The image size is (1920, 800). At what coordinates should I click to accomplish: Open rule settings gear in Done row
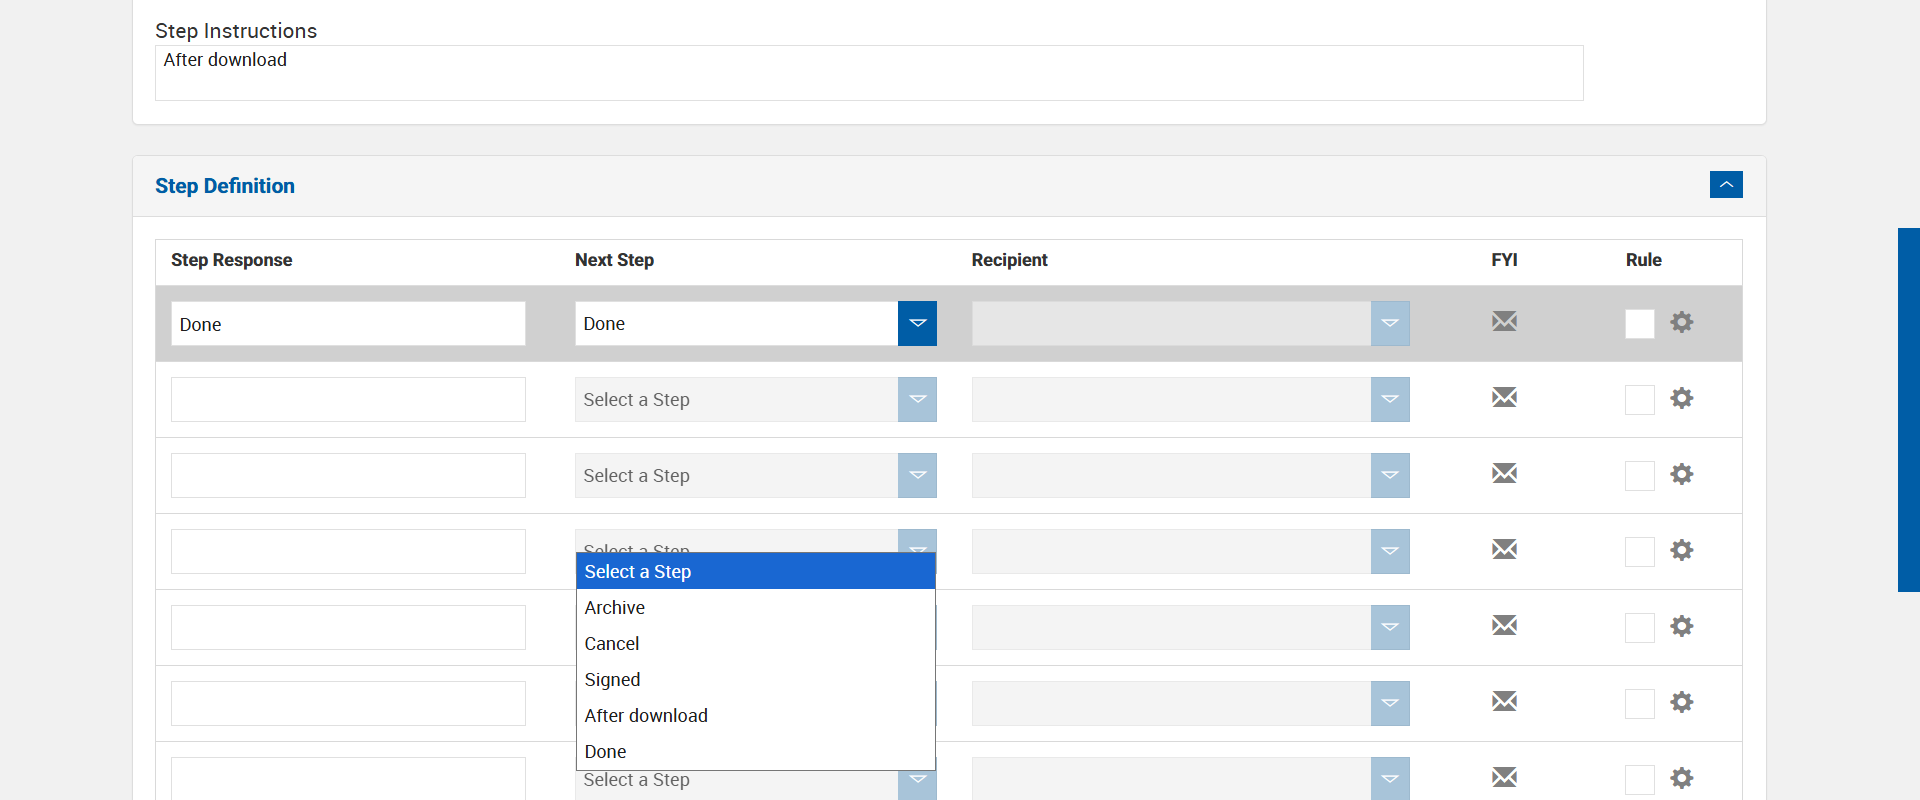click(x=1682, y=322)
